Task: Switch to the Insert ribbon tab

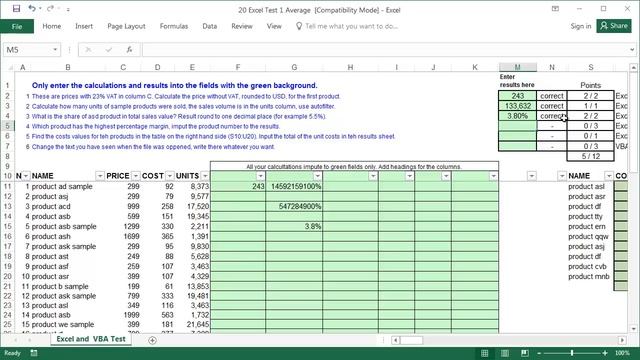Action: click(x=84, y=26)
